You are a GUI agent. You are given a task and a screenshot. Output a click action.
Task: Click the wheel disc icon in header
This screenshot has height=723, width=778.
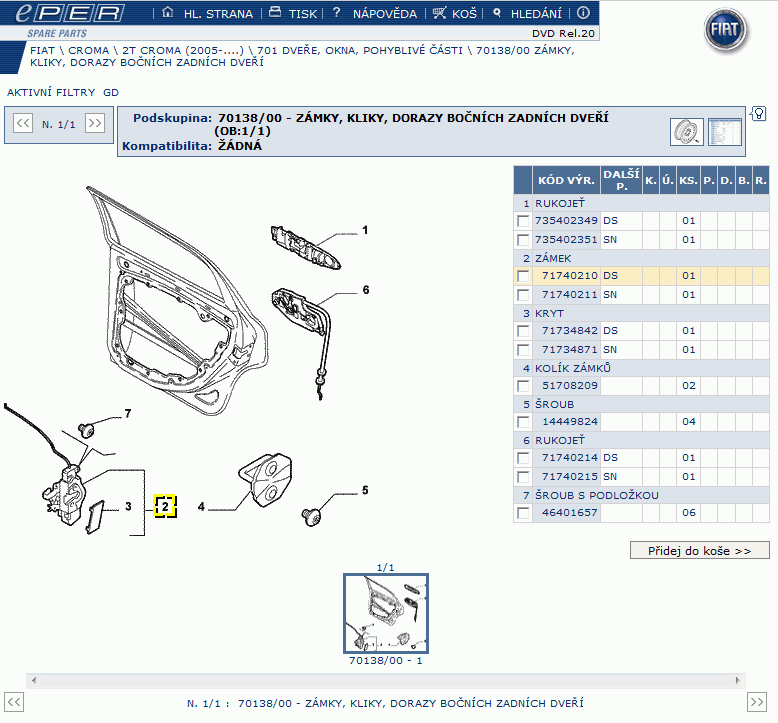click(x=685, y=131)
